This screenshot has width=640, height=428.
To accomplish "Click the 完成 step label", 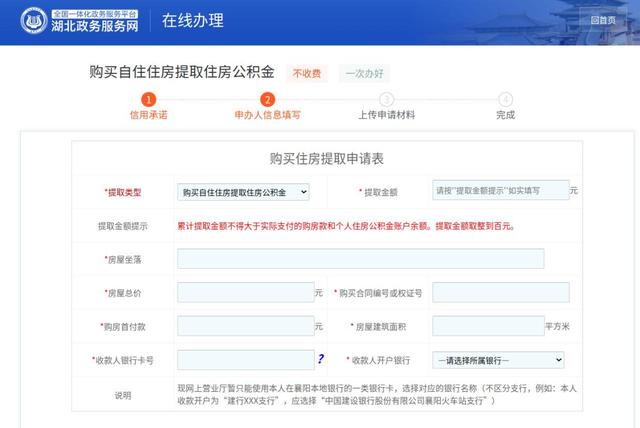I will click(505, 115).
